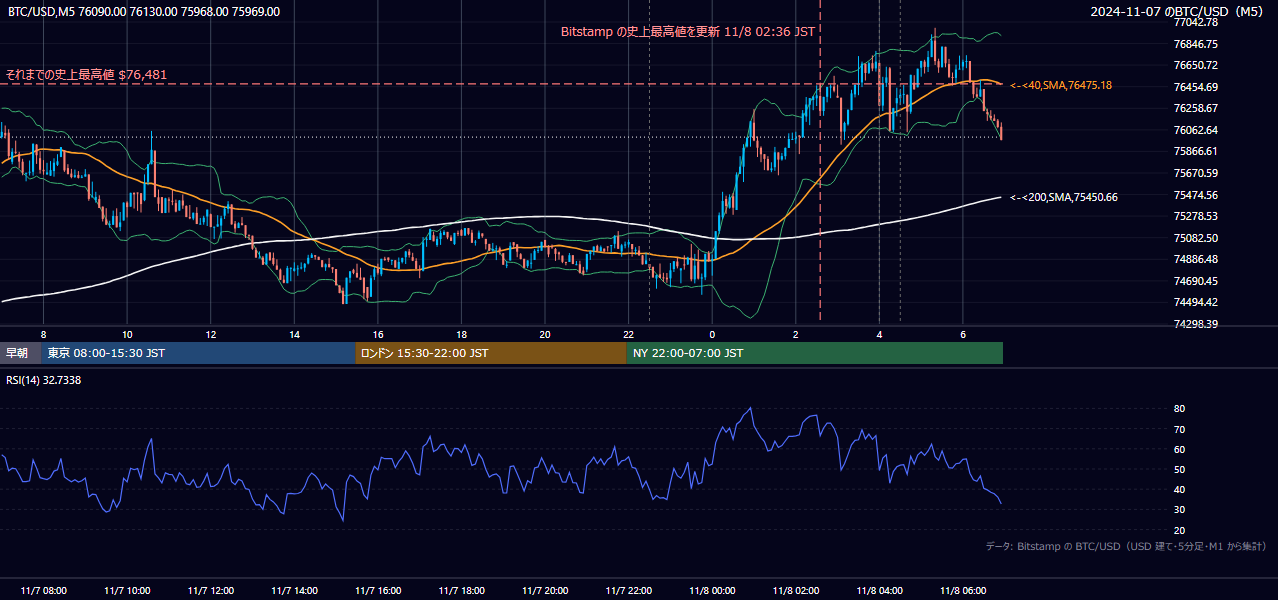Click the '11/8 02:00' bottom time label
The height and width of the screenshot is (600, 1278).
tap(796, 591)
